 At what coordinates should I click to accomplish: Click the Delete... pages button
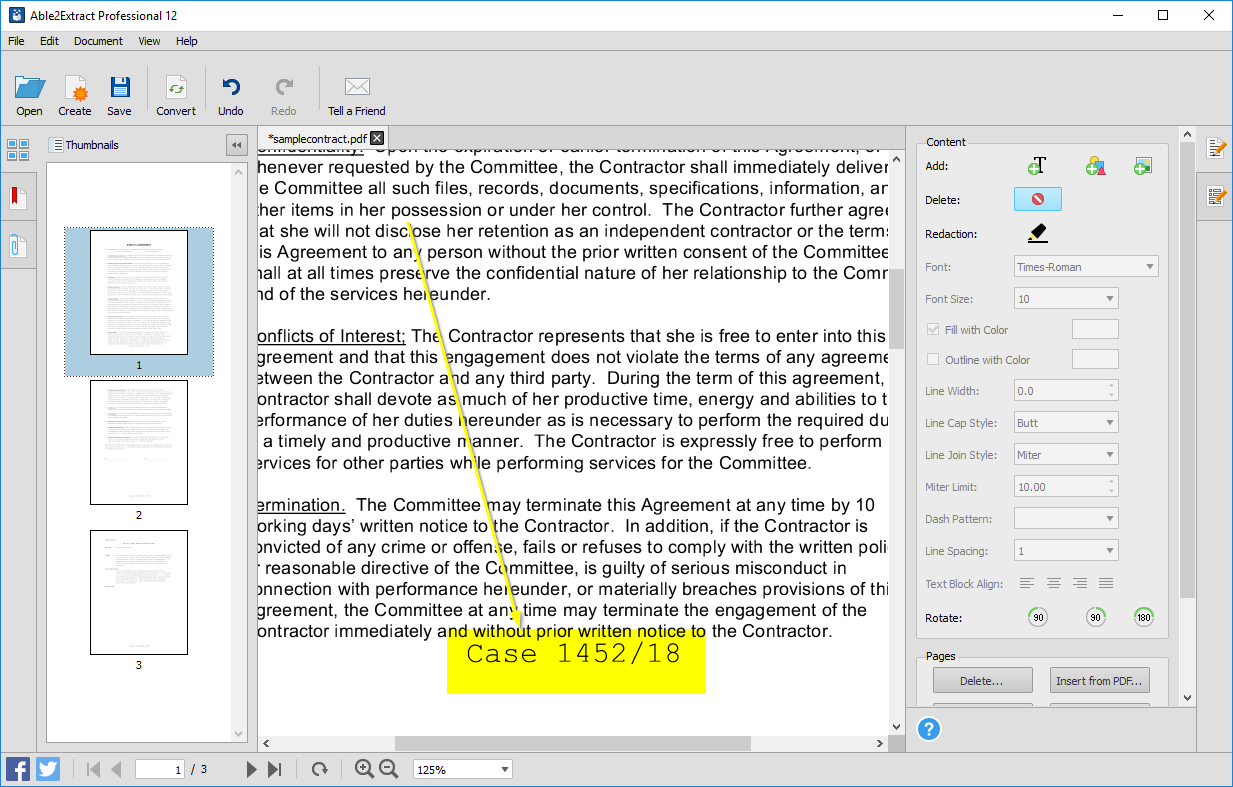(x=982, y=680)
